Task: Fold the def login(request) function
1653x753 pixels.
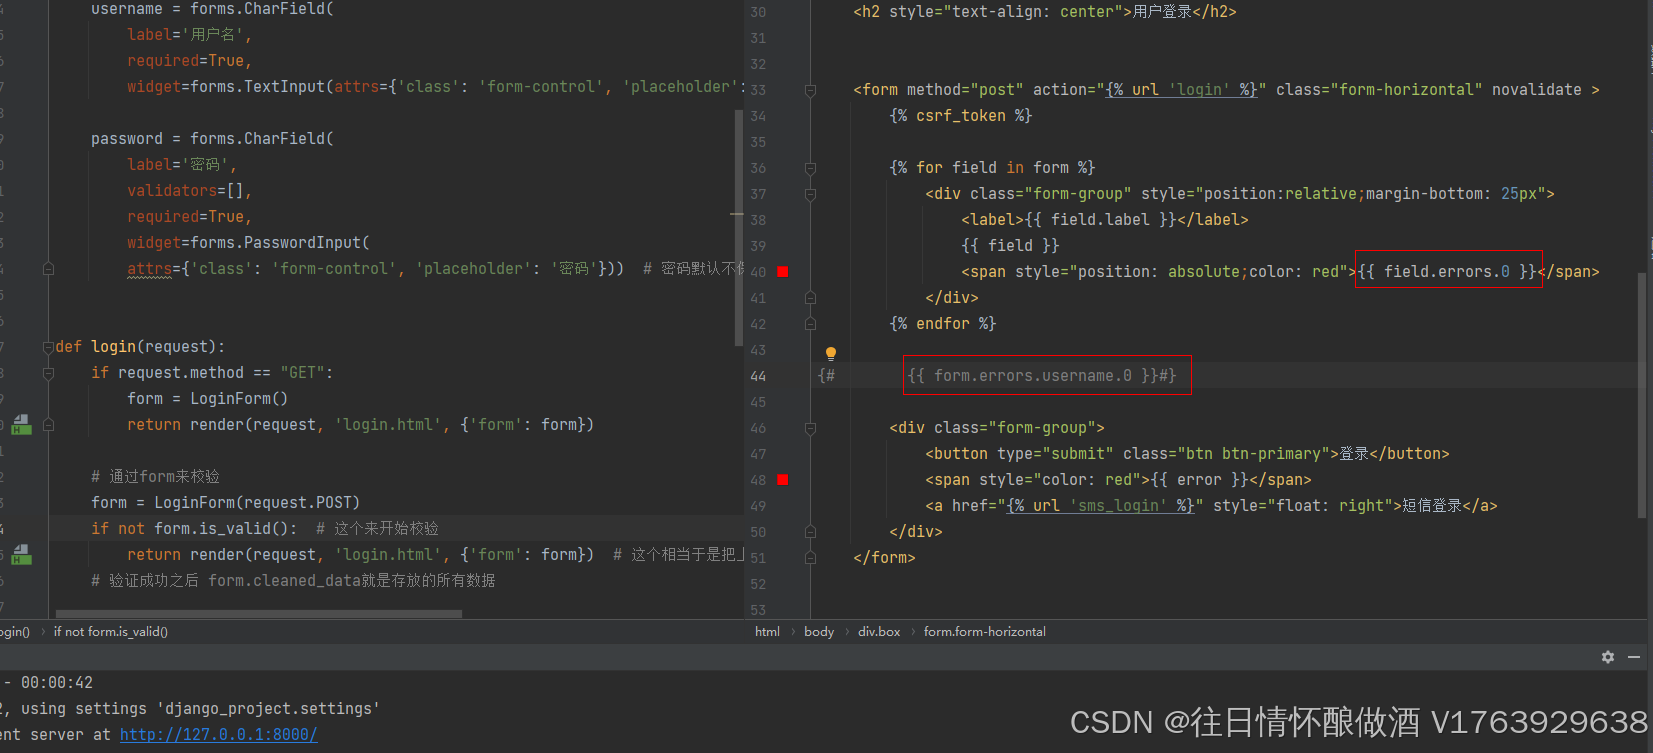Action: (48, 347)
